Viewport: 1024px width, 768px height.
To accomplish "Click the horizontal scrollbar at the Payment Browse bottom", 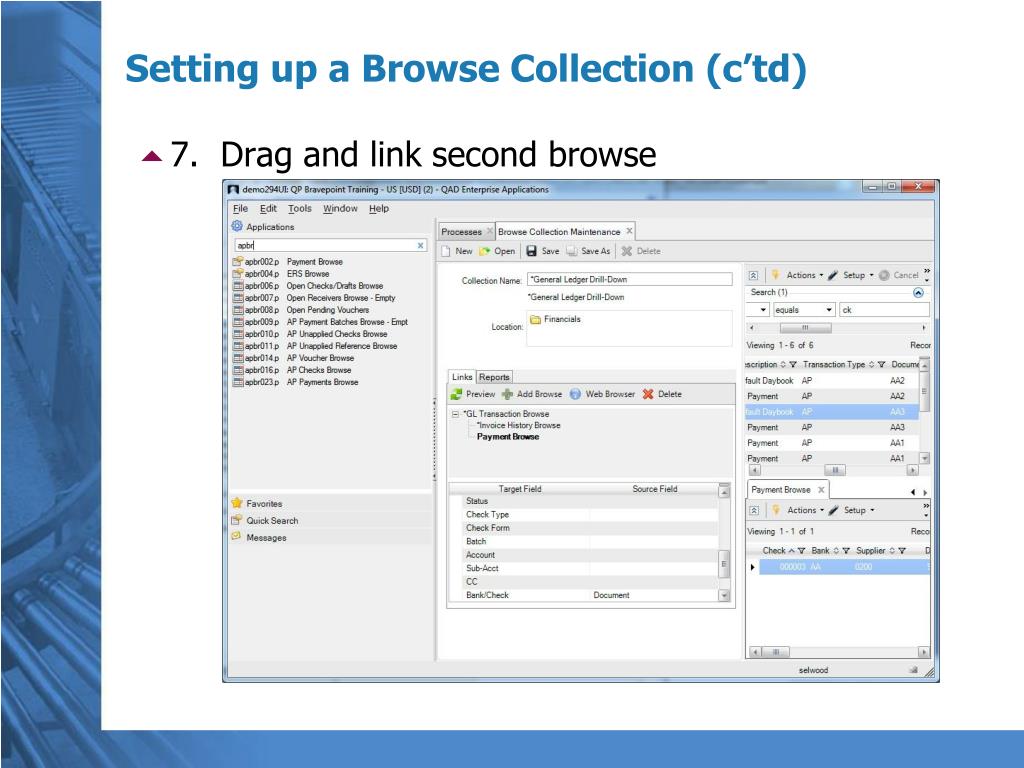I will point(839,652).
